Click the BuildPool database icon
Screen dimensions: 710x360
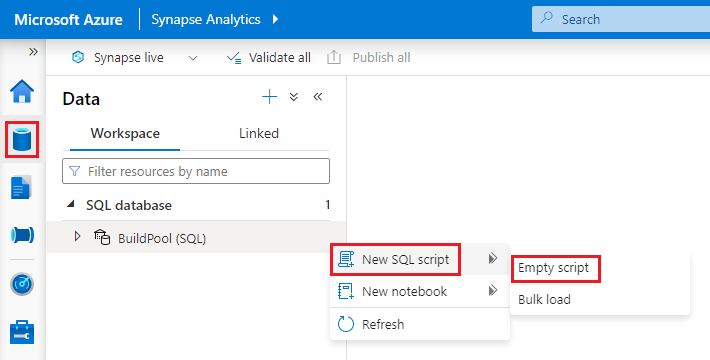tap(102, 237)
